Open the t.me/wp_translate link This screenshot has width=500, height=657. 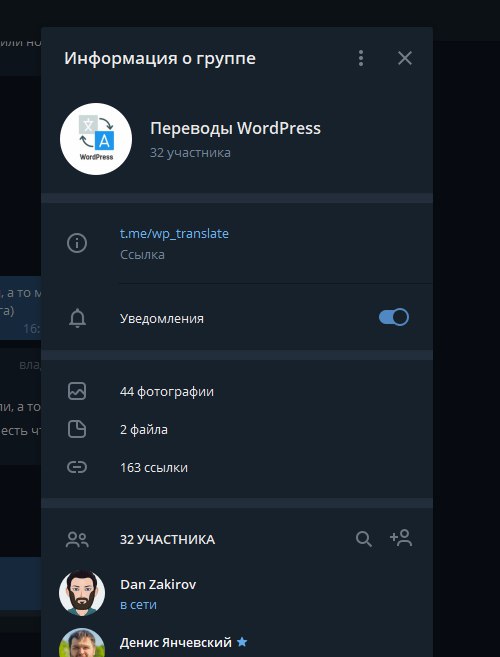tap(174, 233)
